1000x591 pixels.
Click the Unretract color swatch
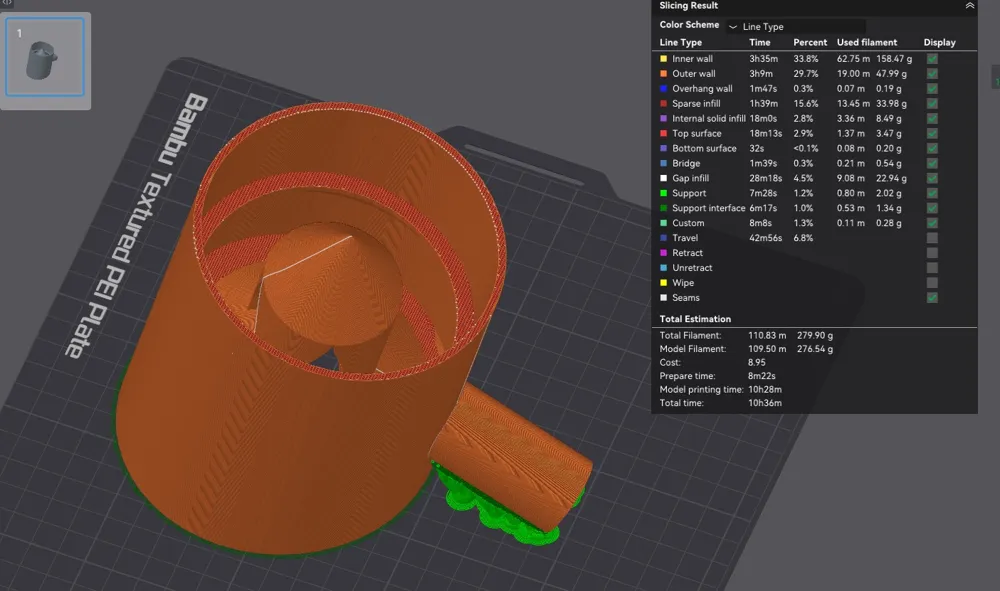[x=663, y=268]
